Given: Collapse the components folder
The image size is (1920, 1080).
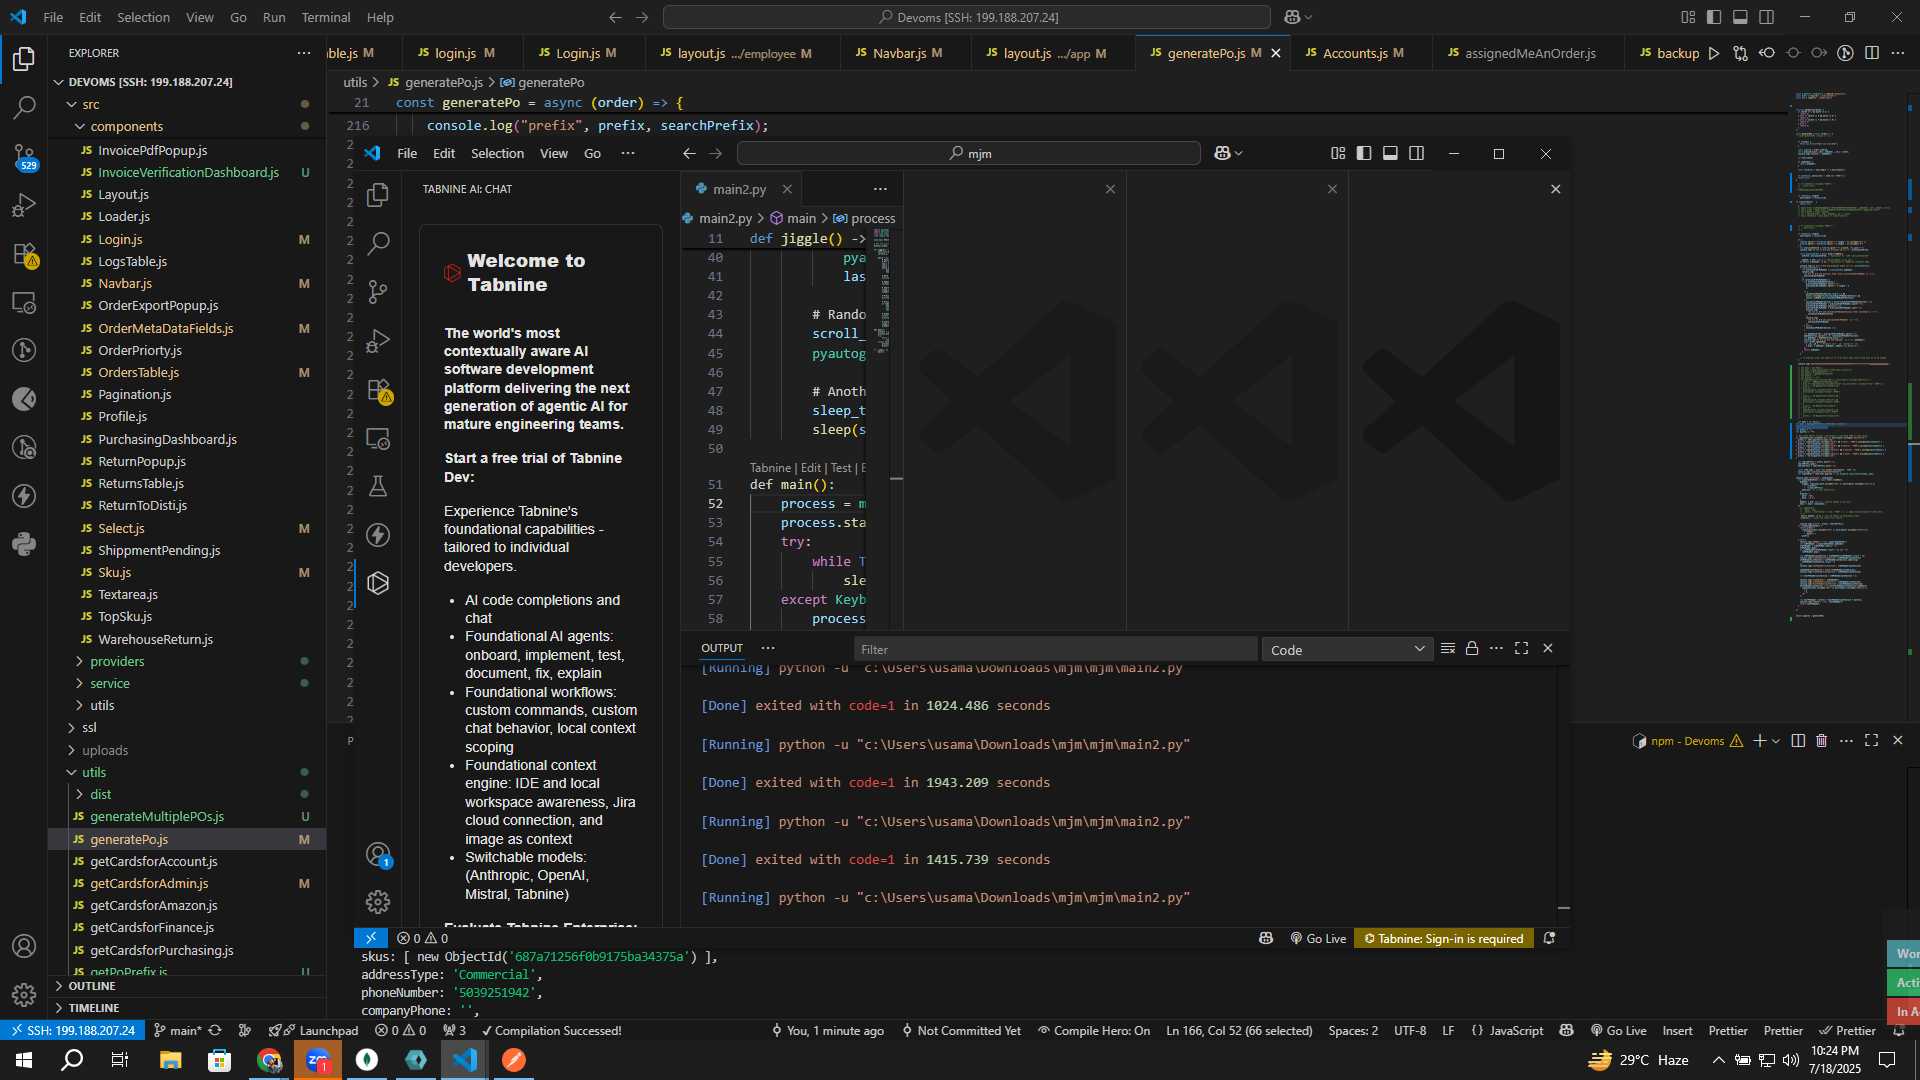Looking at the screenshot, I should click(126, 127).
